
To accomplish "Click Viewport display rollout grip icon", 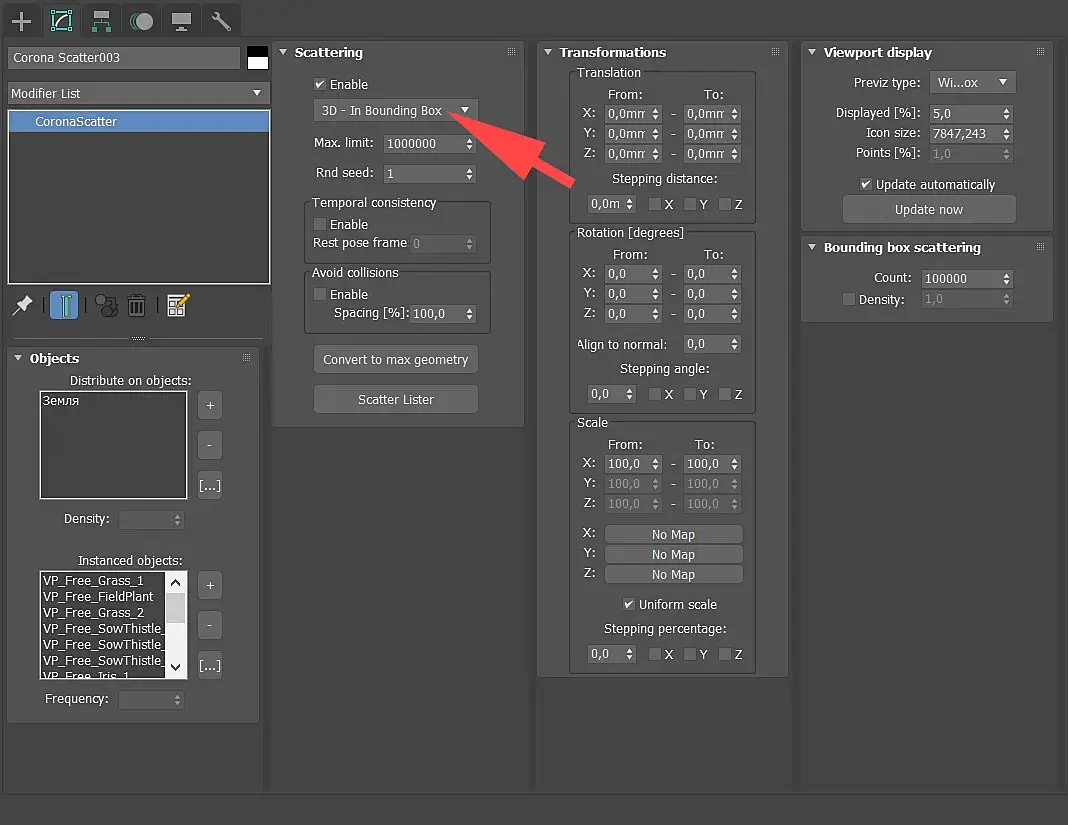I will point(1040,52).
